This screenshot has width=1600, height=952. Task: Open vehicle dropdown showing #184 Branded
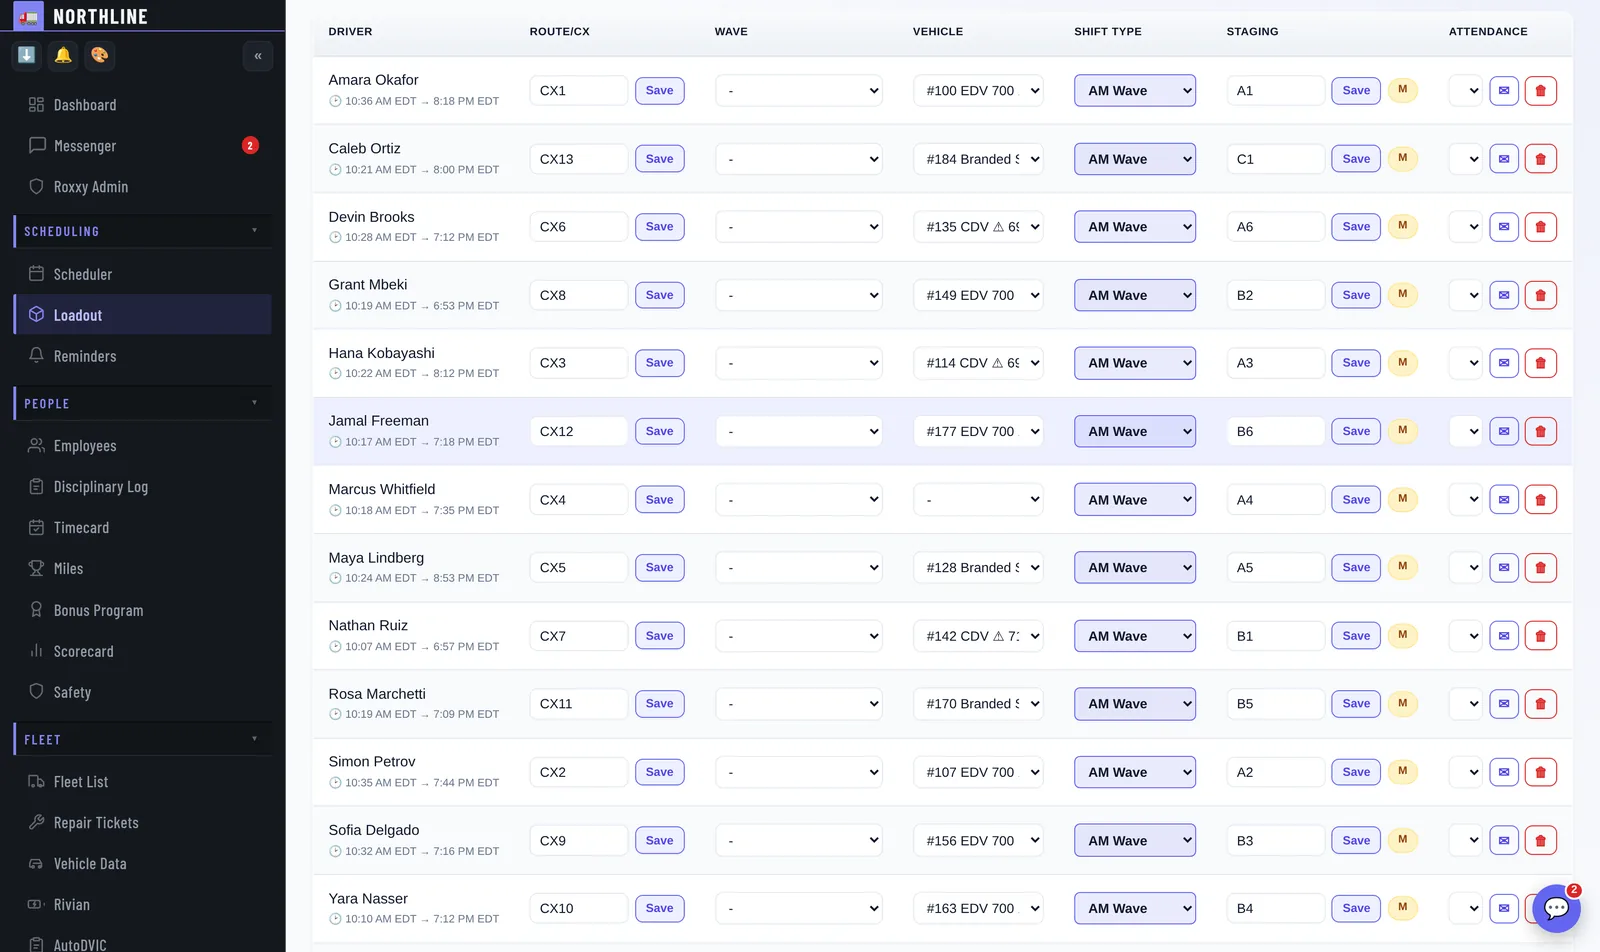point(978,159)
